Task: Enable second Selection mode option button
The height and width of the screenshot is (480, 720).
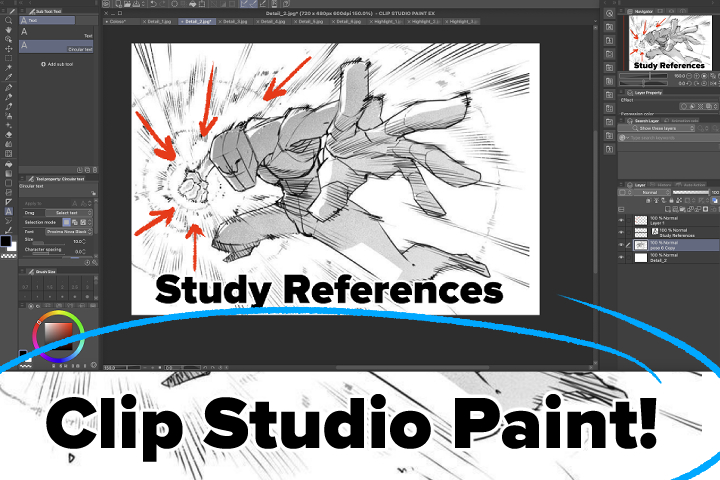Action: tap(74, 222)
